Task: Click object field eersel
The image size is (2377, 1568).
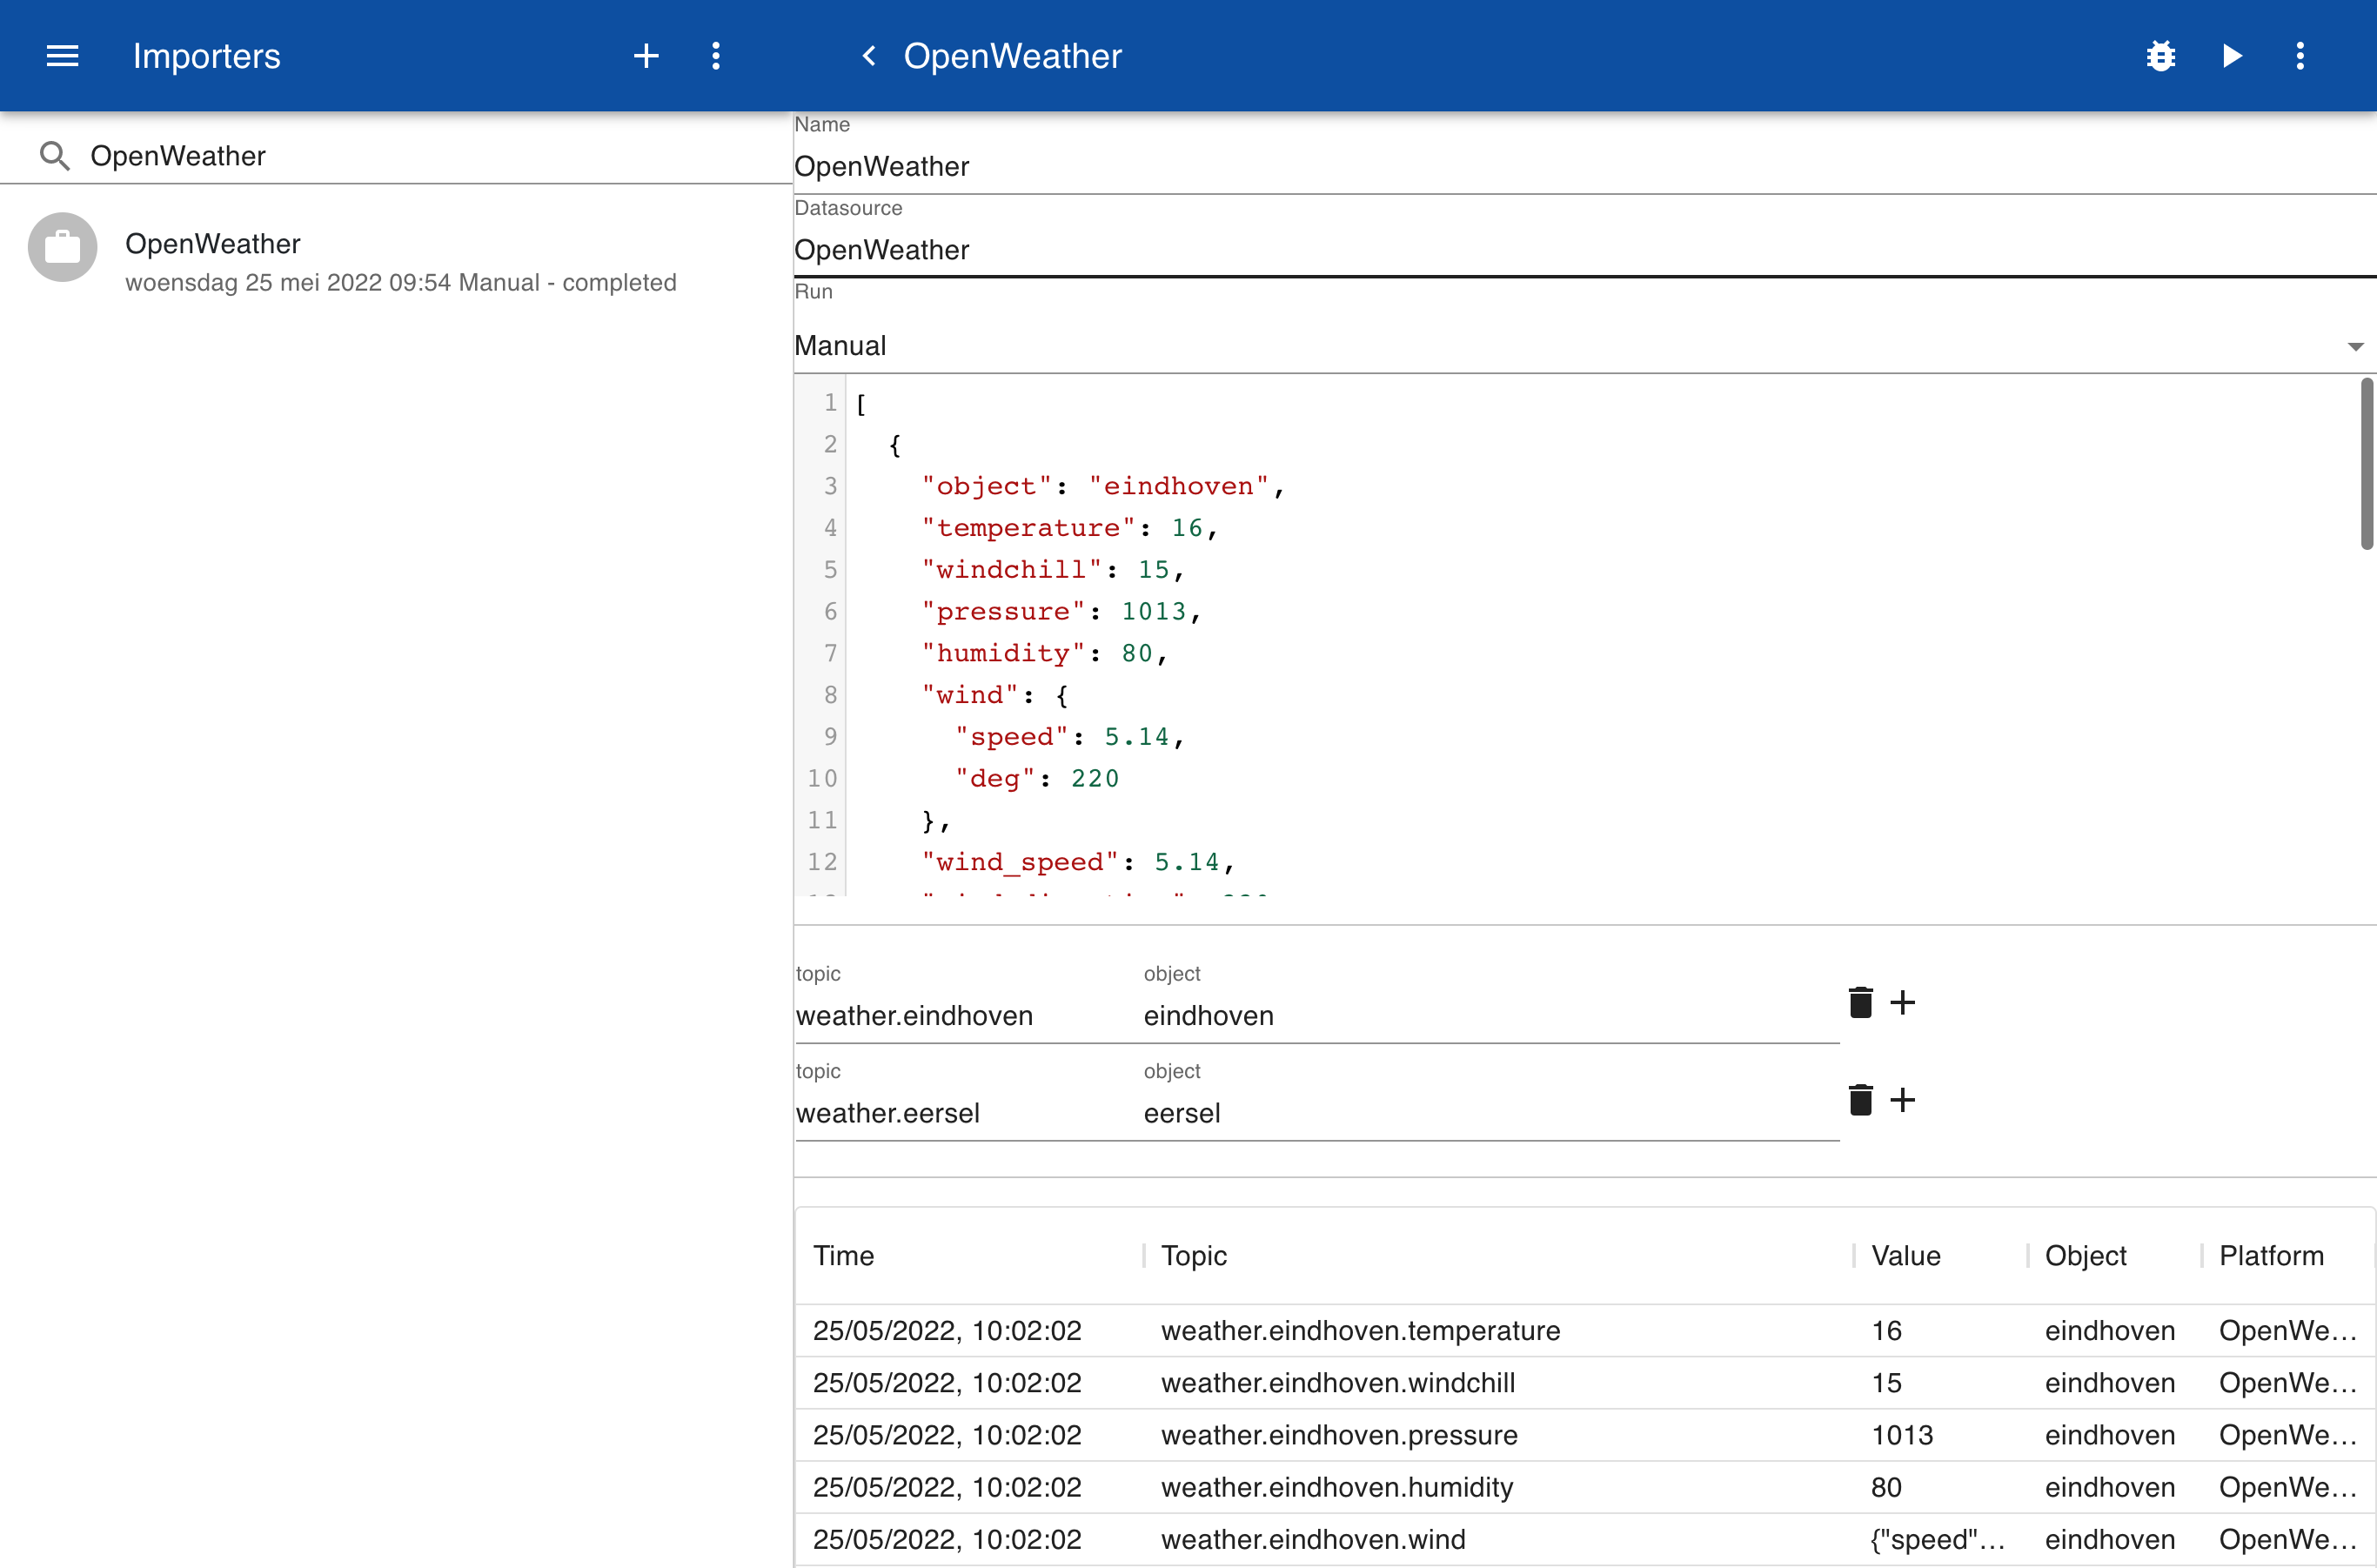Action: point(1490,1114)
